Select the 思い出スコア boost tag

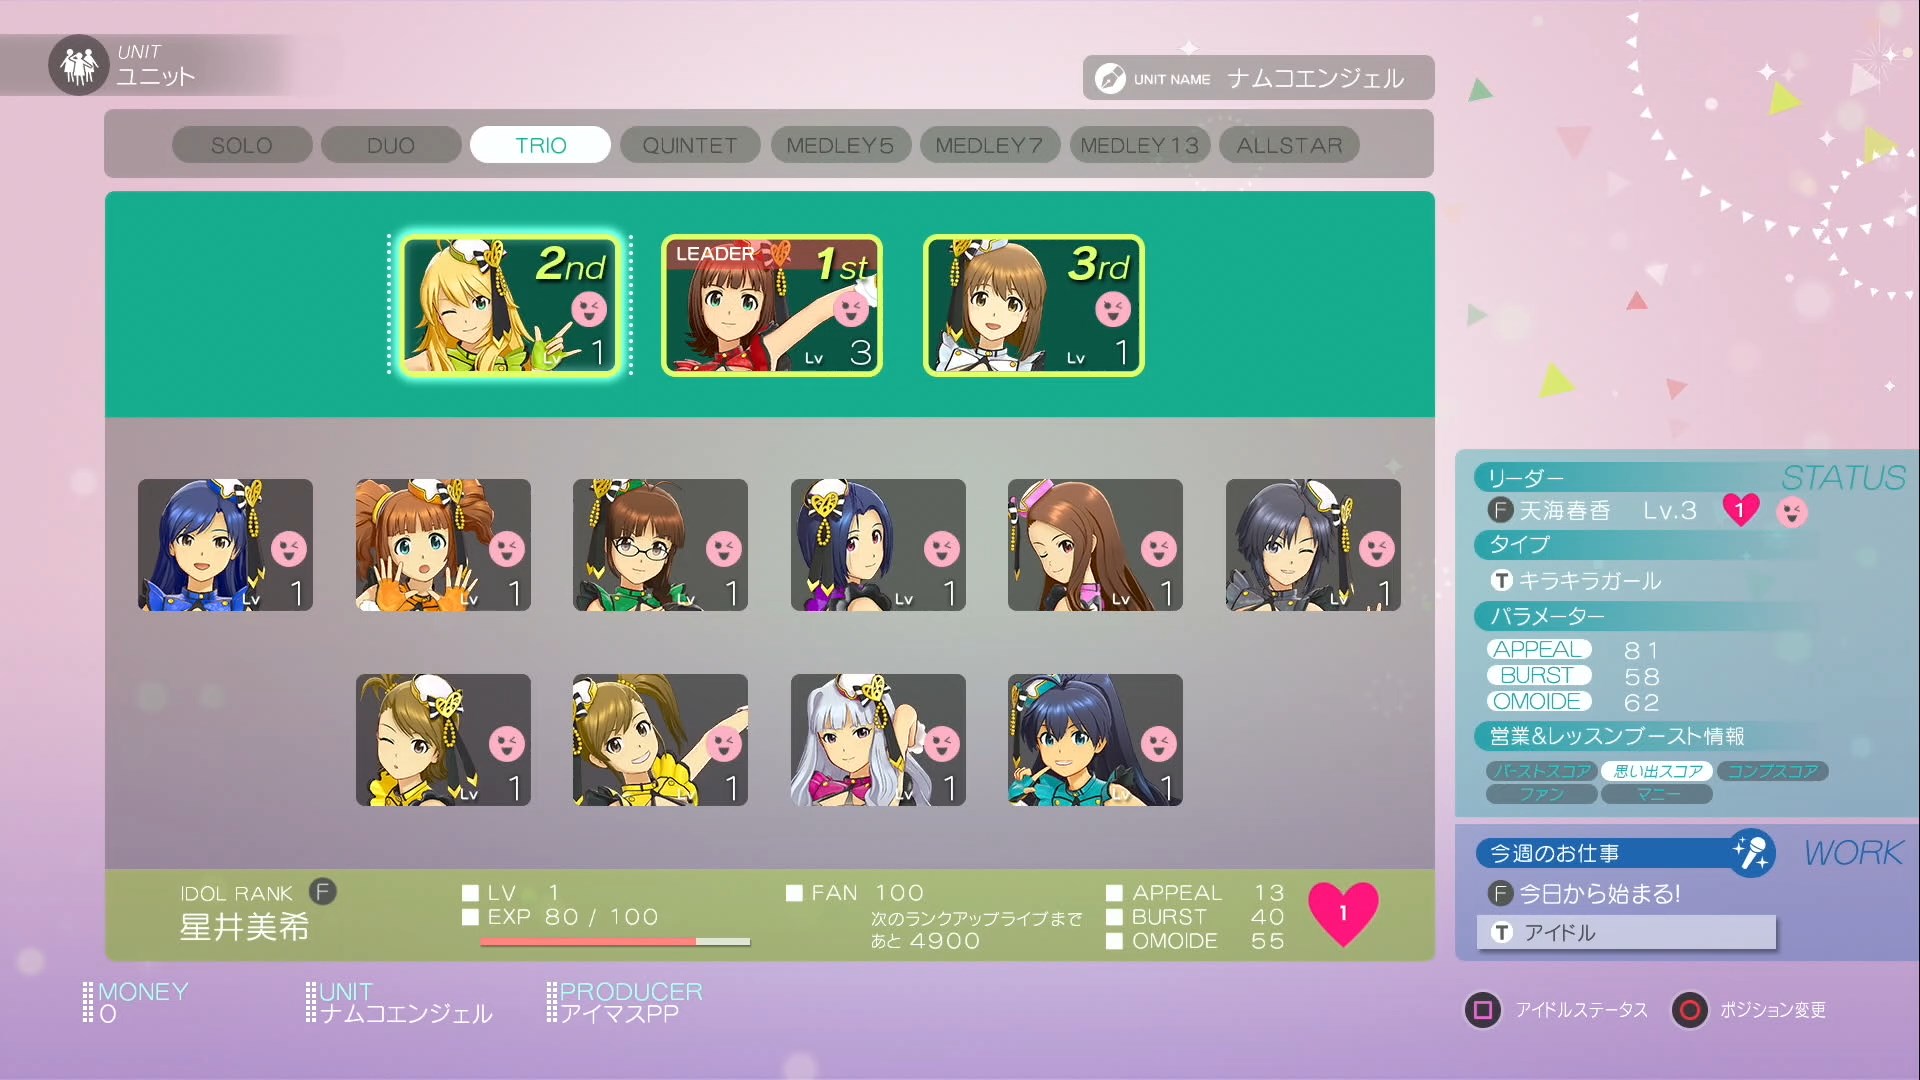coord(1657,771)
